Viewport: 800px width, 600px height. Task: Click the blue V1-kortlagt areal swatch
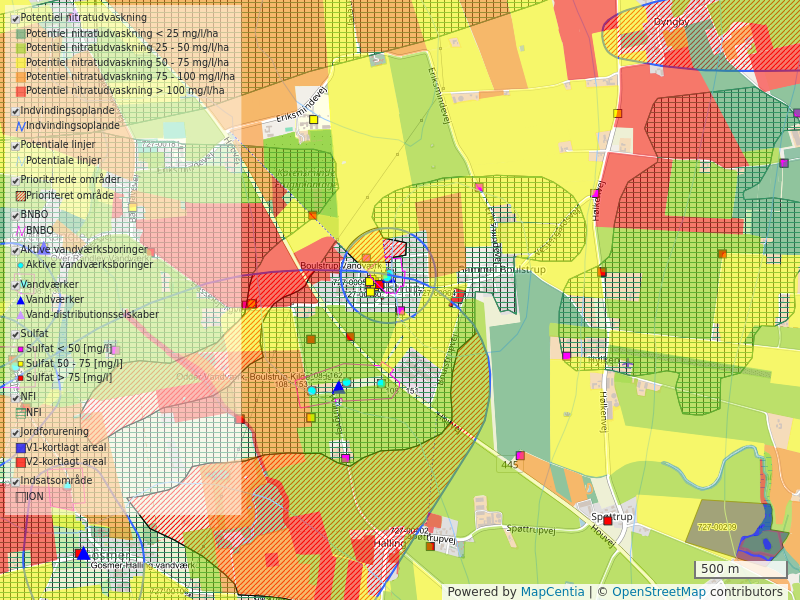tap(20, 448)
